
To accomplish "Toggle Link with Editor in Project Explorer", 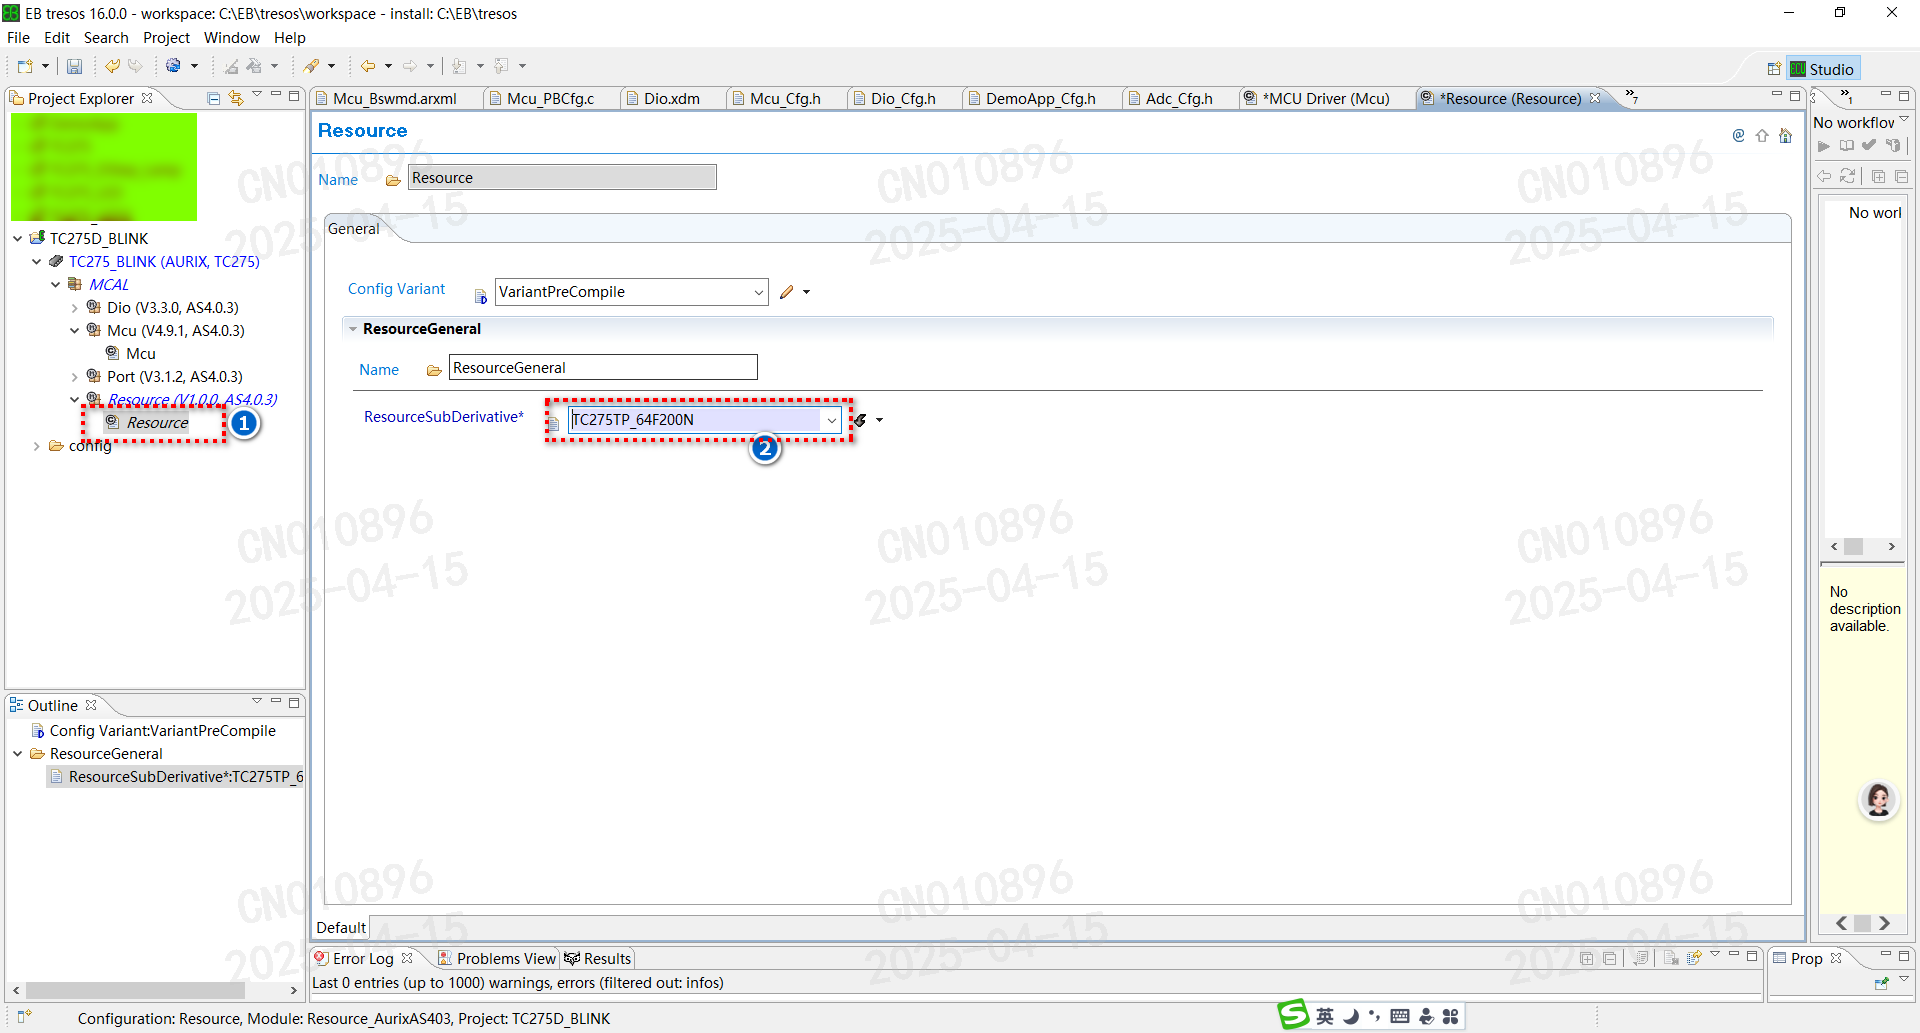I will coord(236,98).
